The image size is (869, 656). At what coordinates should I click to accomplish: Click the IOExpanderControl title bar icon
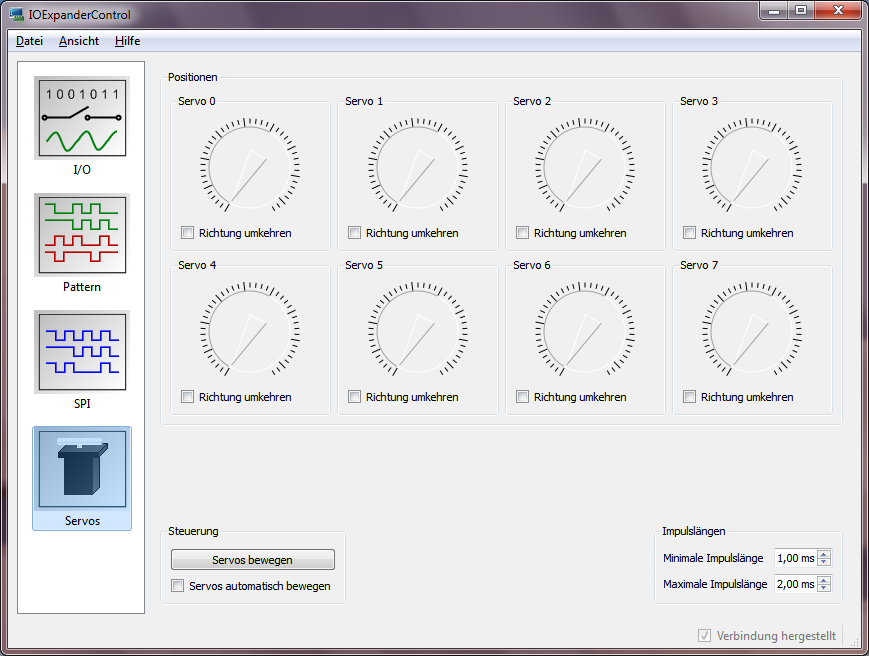(x=17, y=14)
